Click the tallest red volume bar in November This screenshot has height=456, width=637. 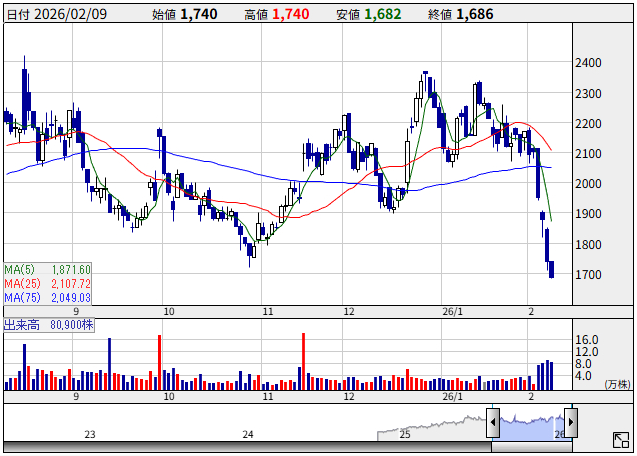(303, 361)
